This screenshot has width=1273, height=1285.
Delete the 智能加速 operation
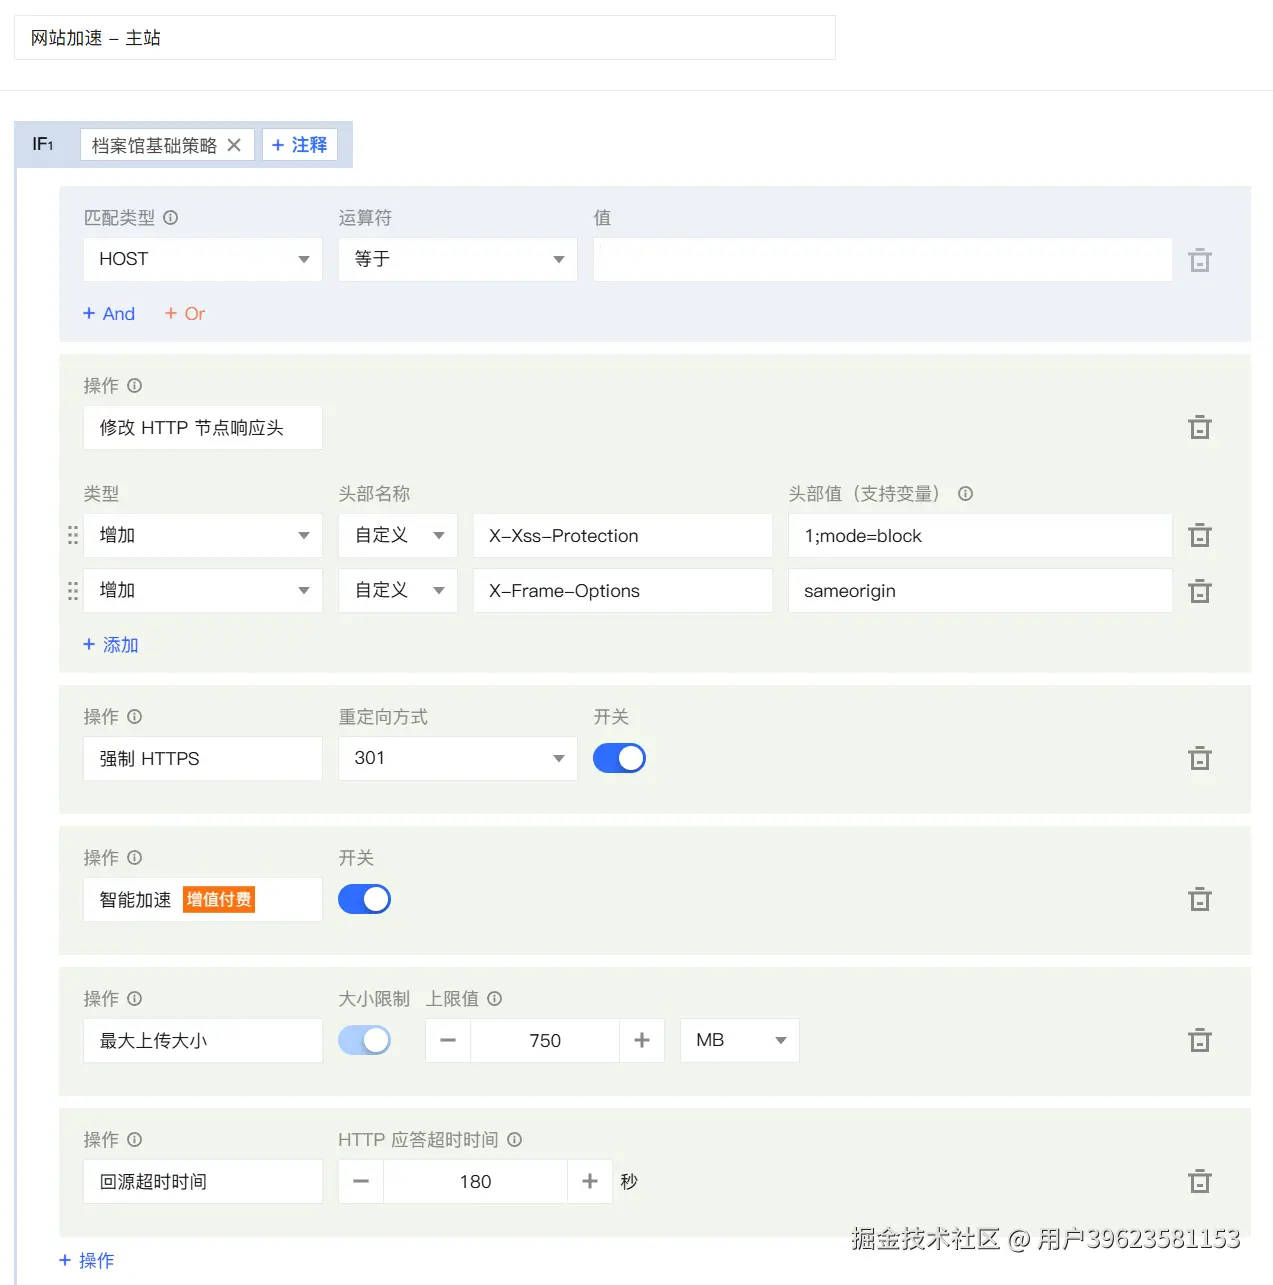click(x=1200, y=900)
